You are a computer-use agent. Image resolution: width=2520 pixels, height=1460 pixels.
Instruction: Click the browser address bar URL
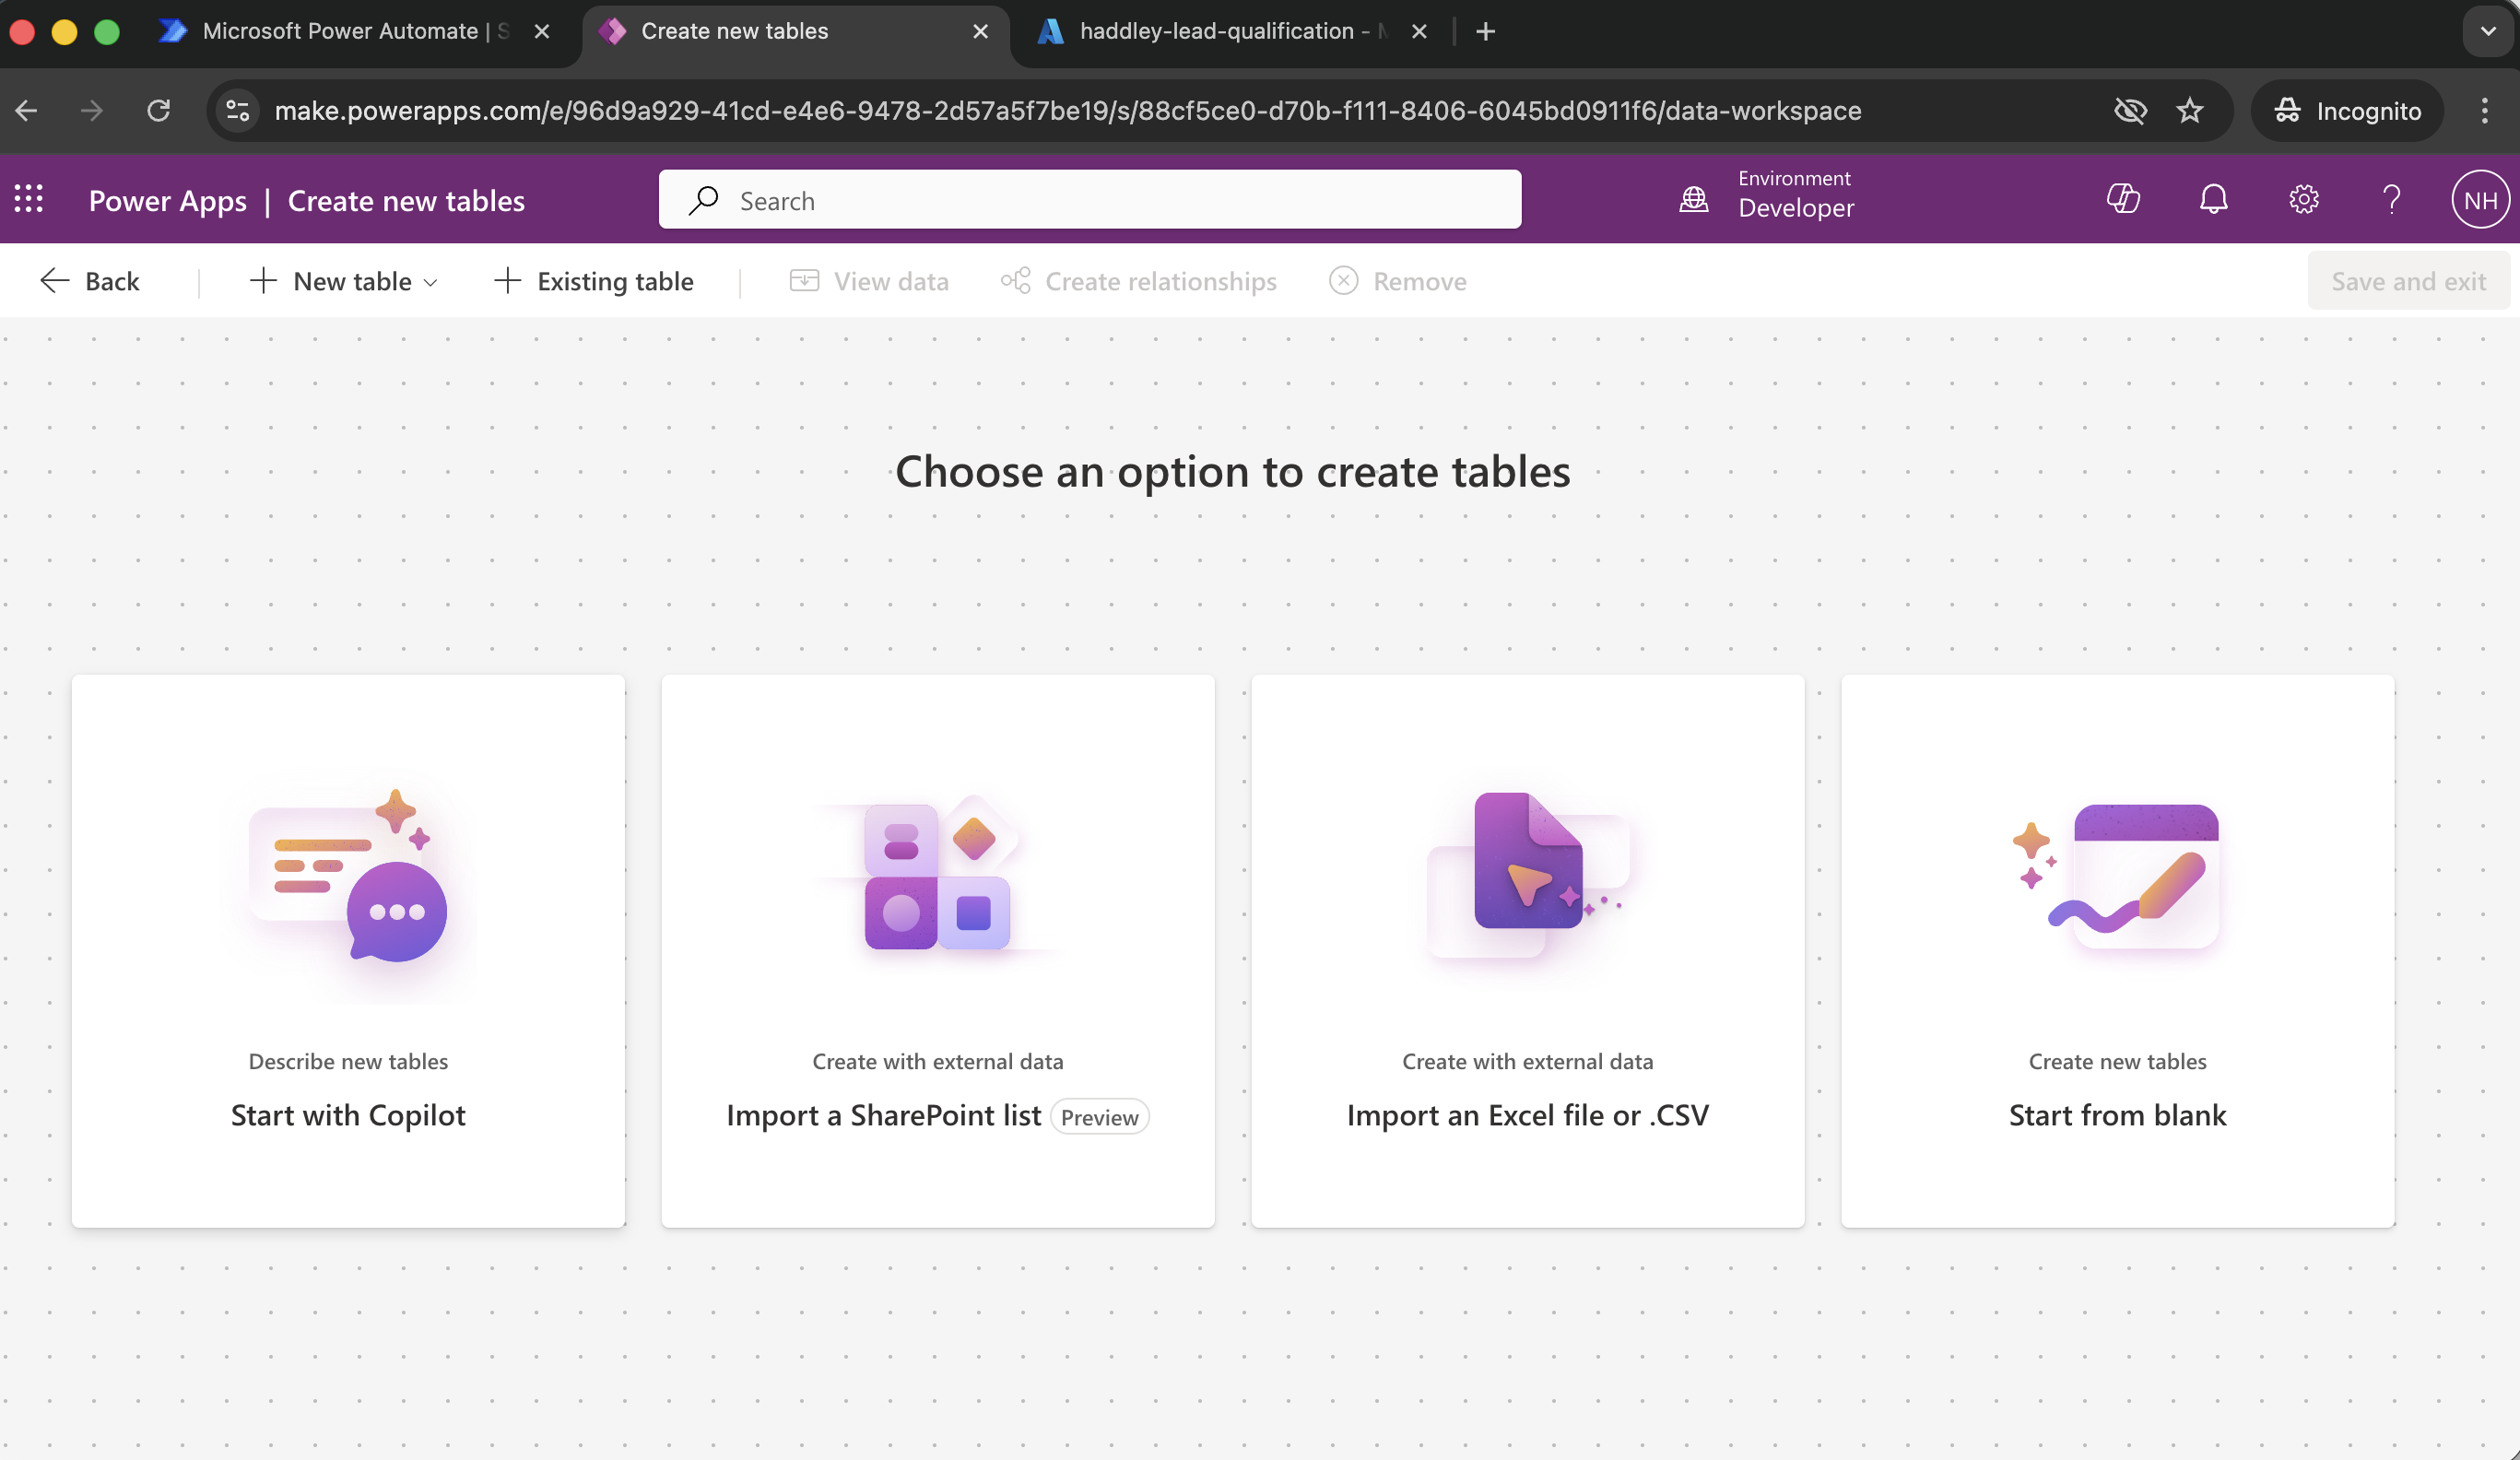tap(1068, 110)
